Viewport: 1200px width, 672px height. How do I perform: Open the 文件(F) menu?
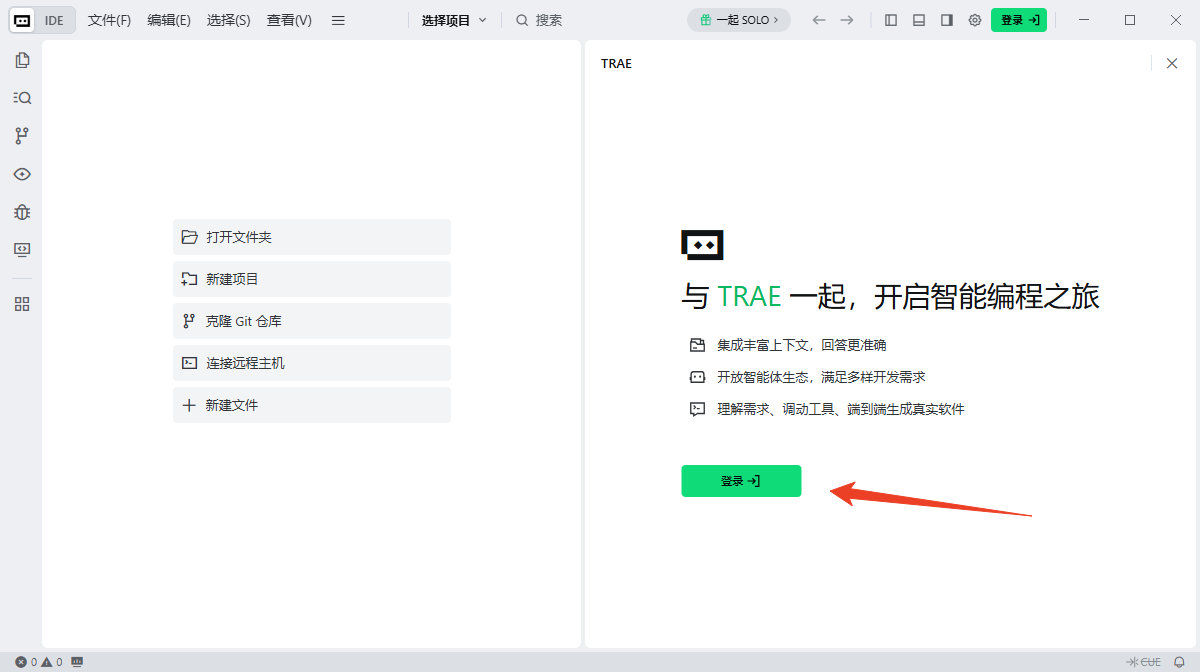click(108, 19)
